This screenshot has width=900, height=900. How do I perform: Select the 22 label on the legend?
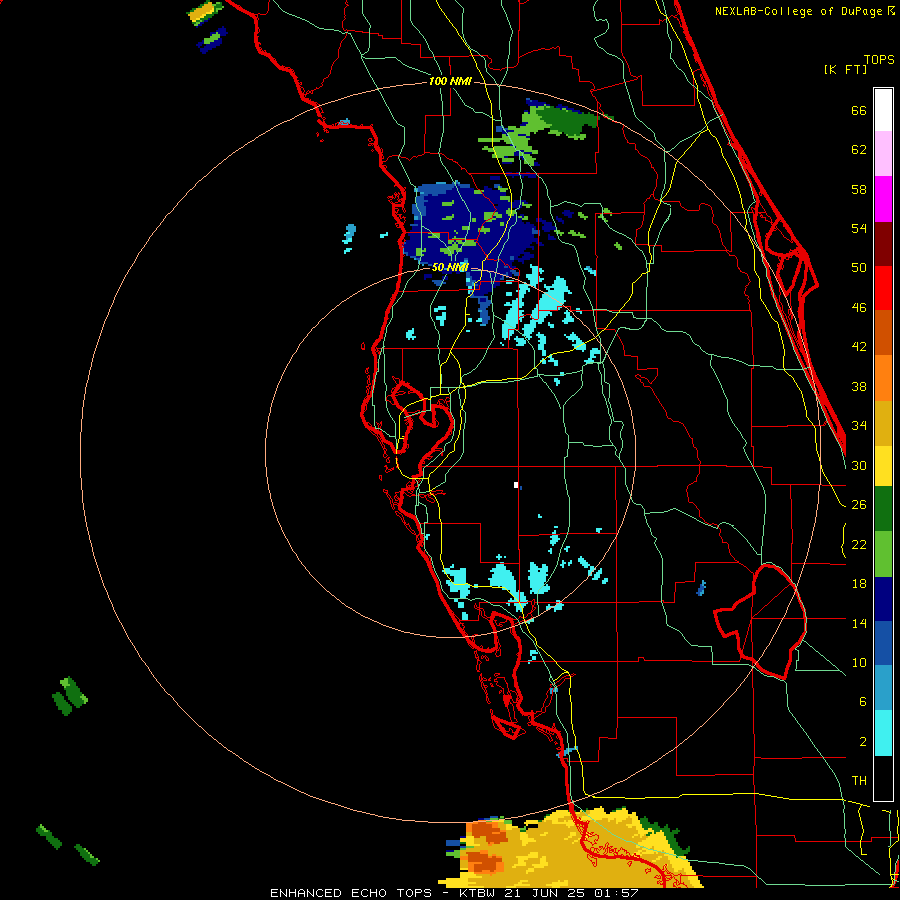(x=859, y=544)
